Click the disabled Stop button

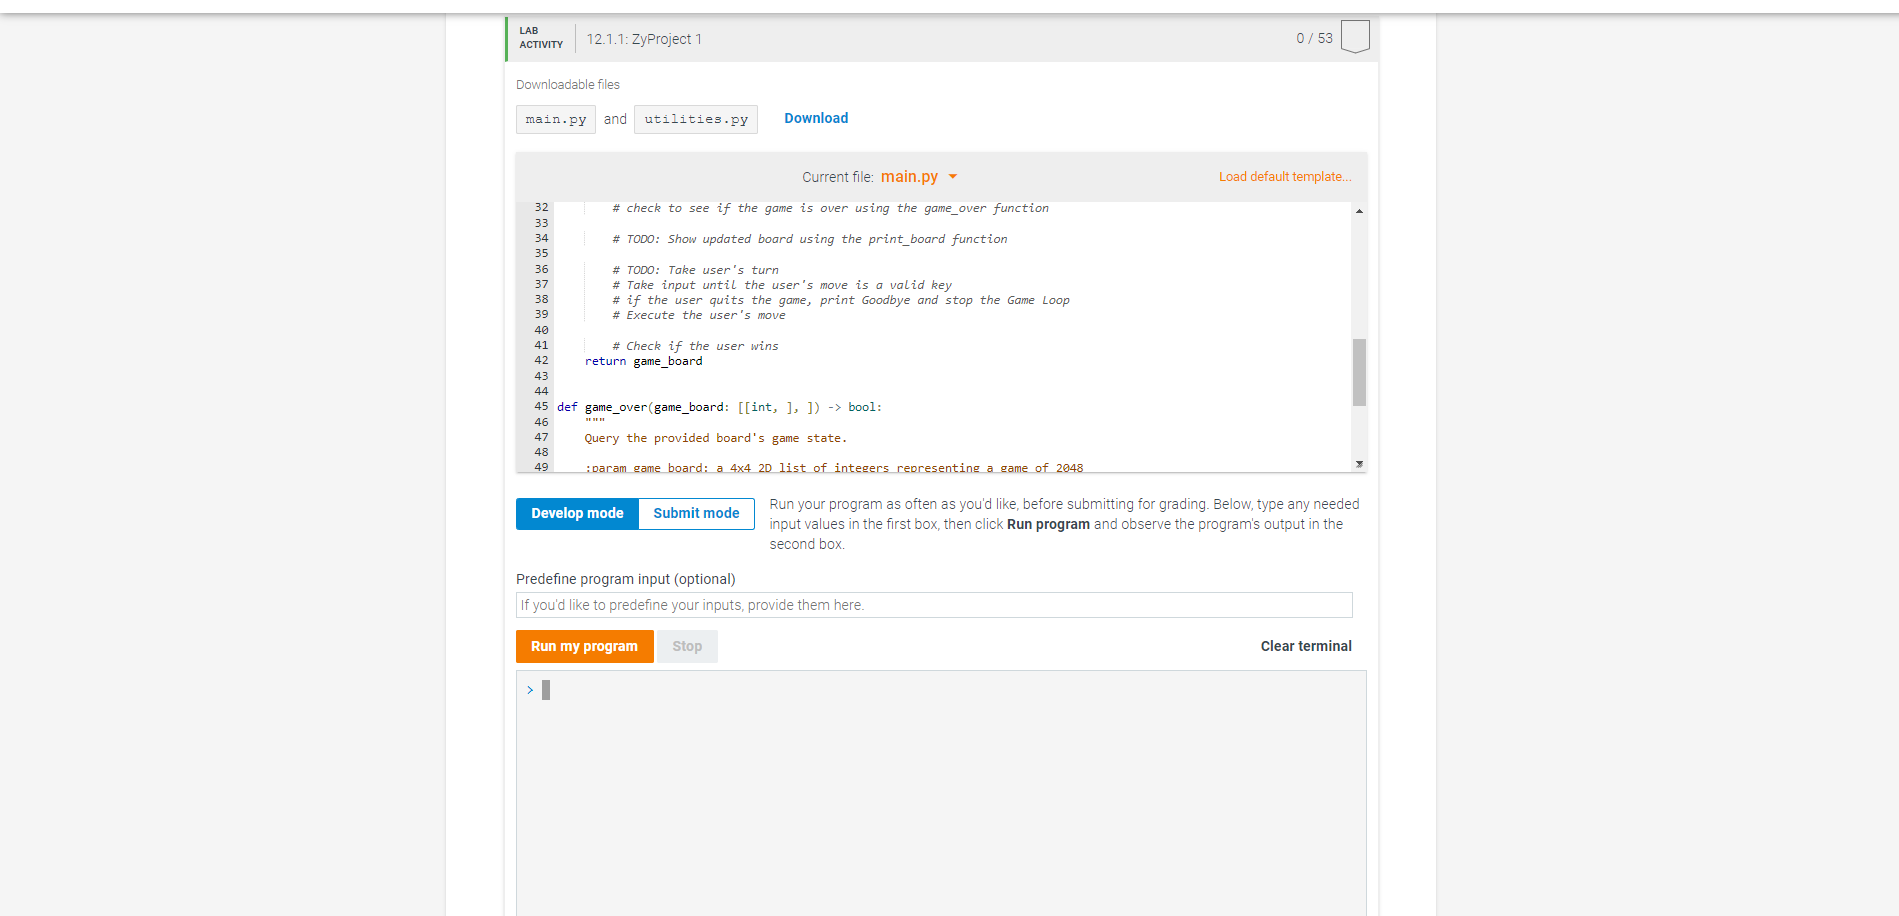(687, 646)
